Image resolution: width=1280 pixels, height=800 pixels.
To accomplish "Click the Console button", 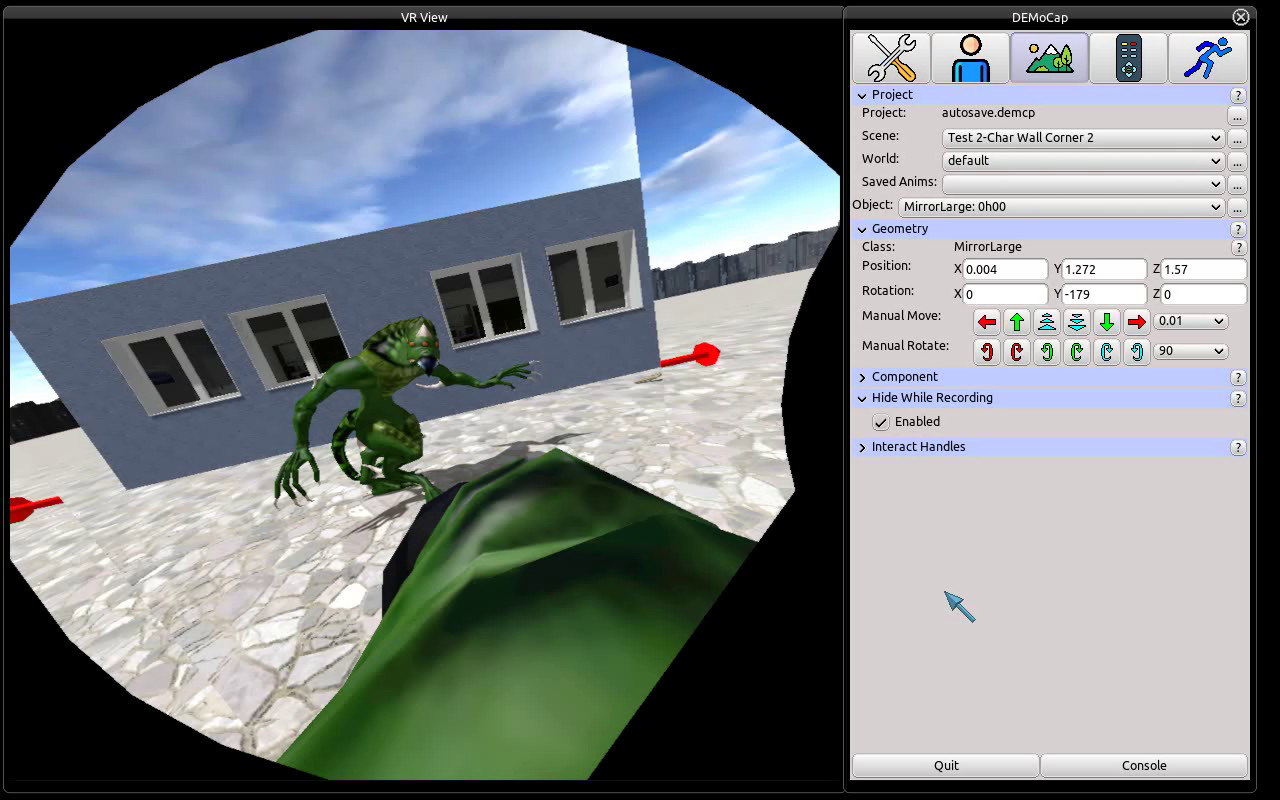I will [1143, 765].
